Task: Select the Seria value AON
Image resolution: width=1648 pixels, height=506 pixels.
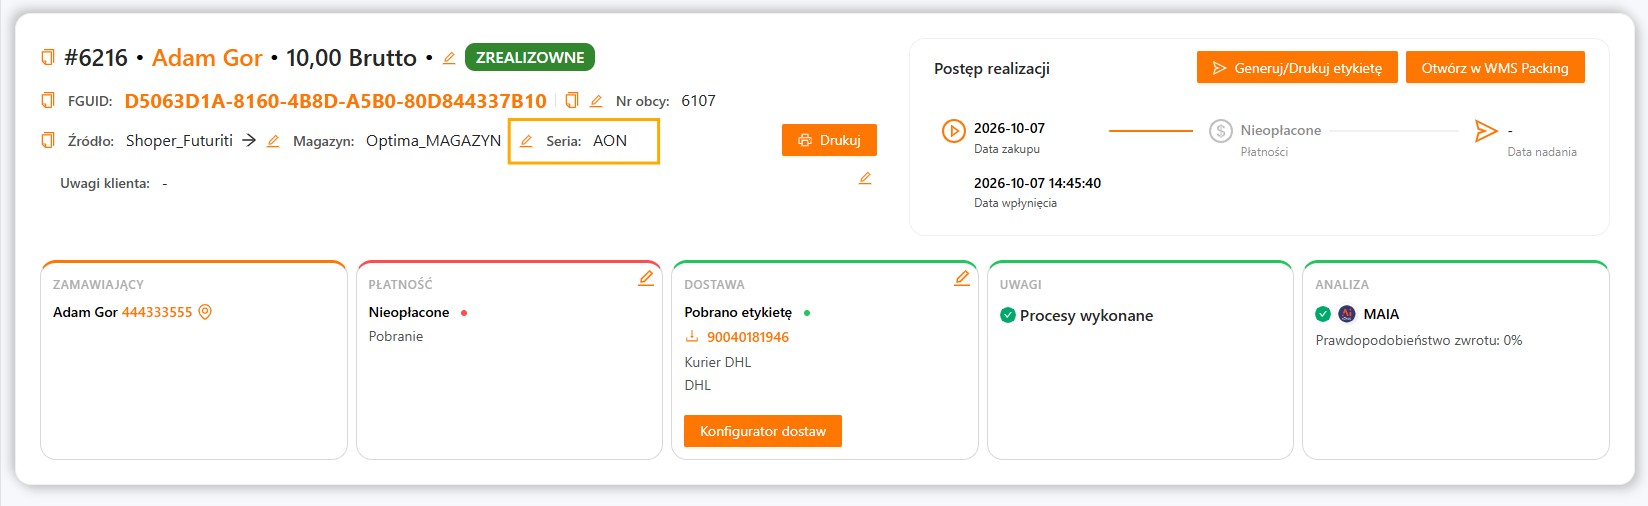Action: pos(610,141)
